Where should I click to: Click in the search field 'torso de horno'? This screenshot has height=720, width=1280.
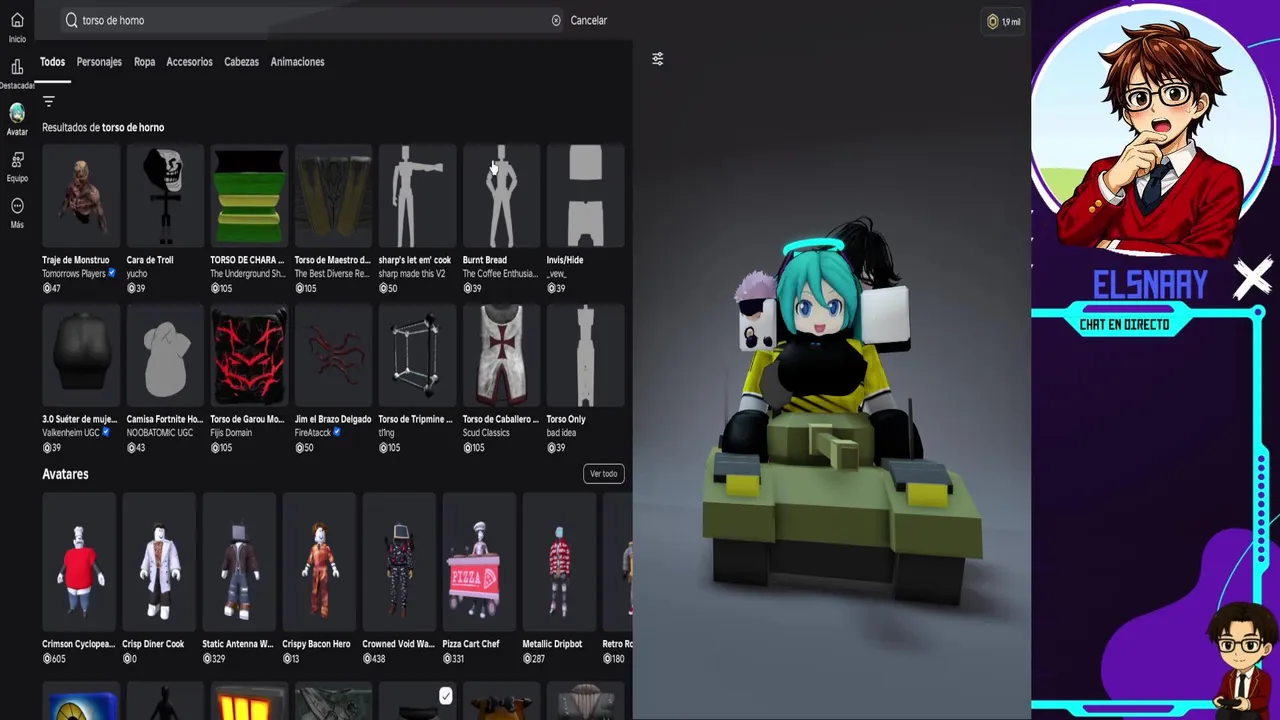(x=312, y=20)
